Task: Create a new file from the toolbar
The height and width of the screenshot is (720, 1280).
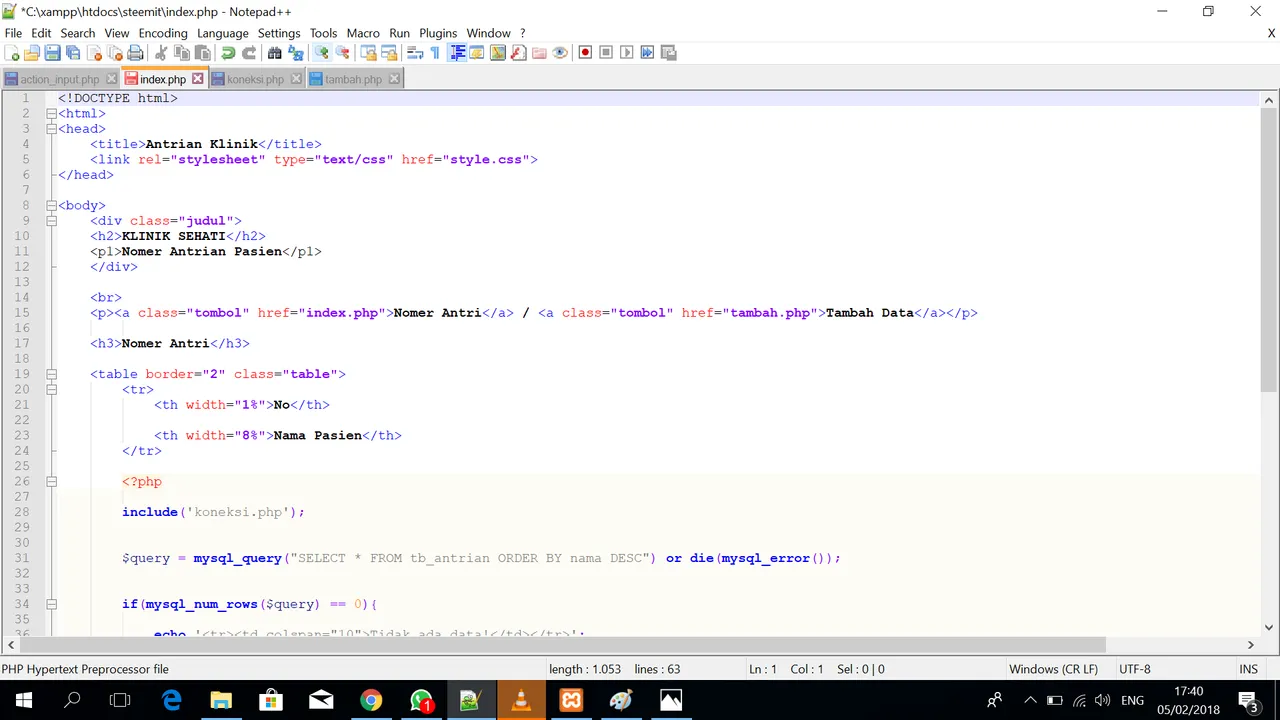Action: point(12,53)
